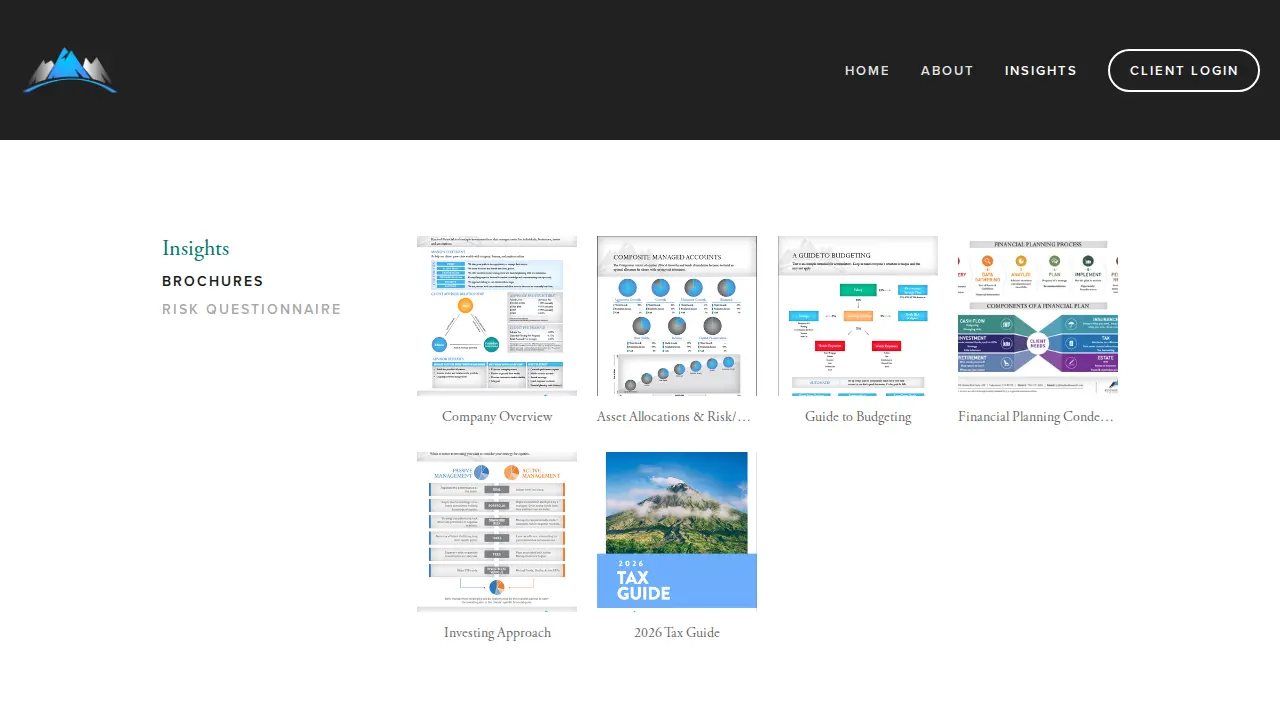Open the 2026 Tax Guide cover image
1280x720 pixels.
click(677, 532)
